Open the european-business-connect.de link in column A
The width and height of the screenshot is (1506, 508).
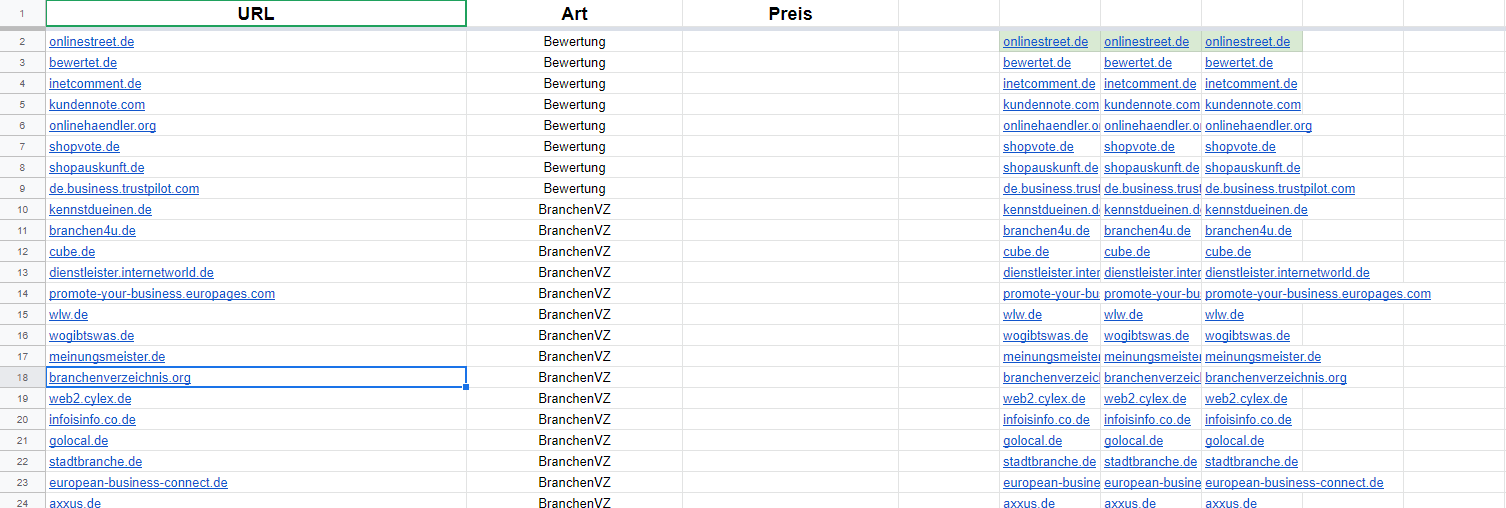[x=138, y=483]
